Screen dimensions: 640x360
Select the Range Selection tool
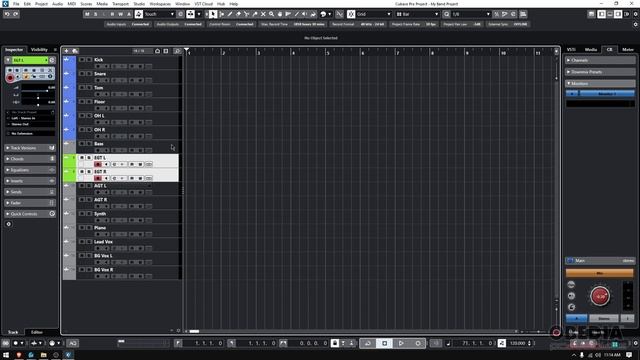pos(222,14)
